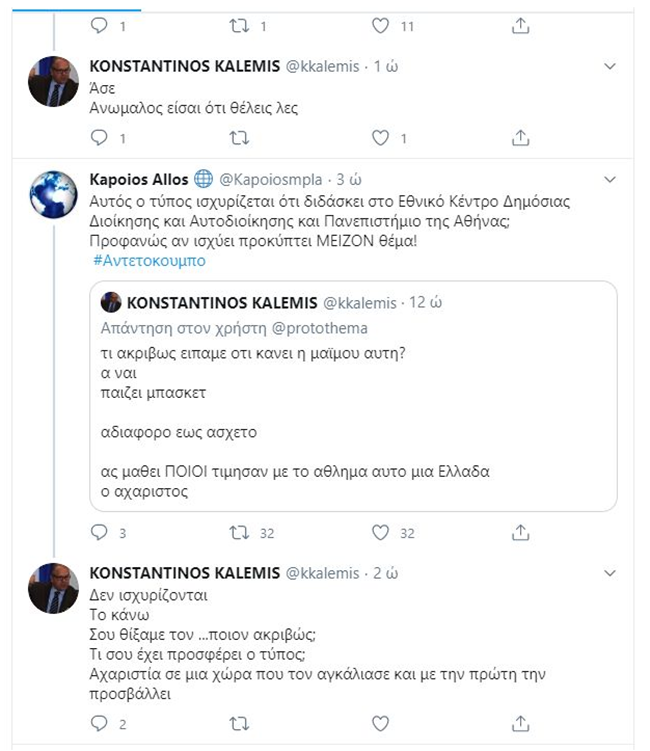The image size is (650, 751).
Task: Reply to the 'Άσε Ανωμαλος' tweet
Action: pyautogui.click(x=98, y=138)
